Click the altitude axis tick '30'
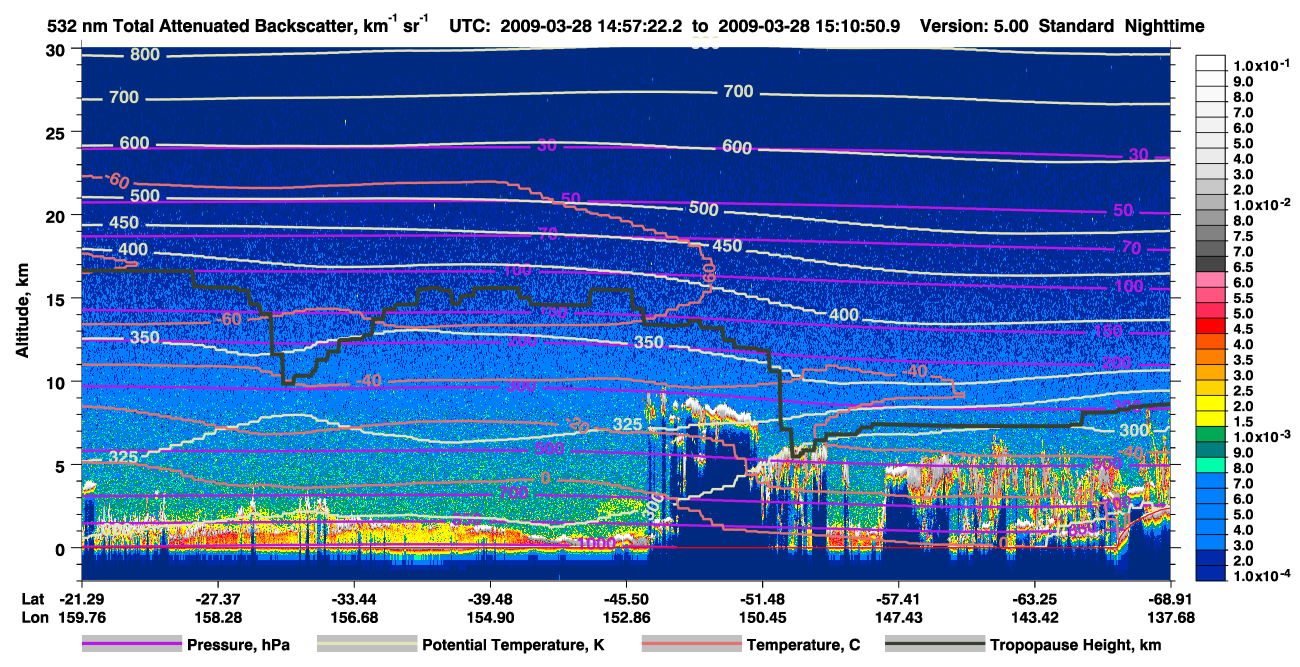1300x667 pixels. [x=57, y=50]
